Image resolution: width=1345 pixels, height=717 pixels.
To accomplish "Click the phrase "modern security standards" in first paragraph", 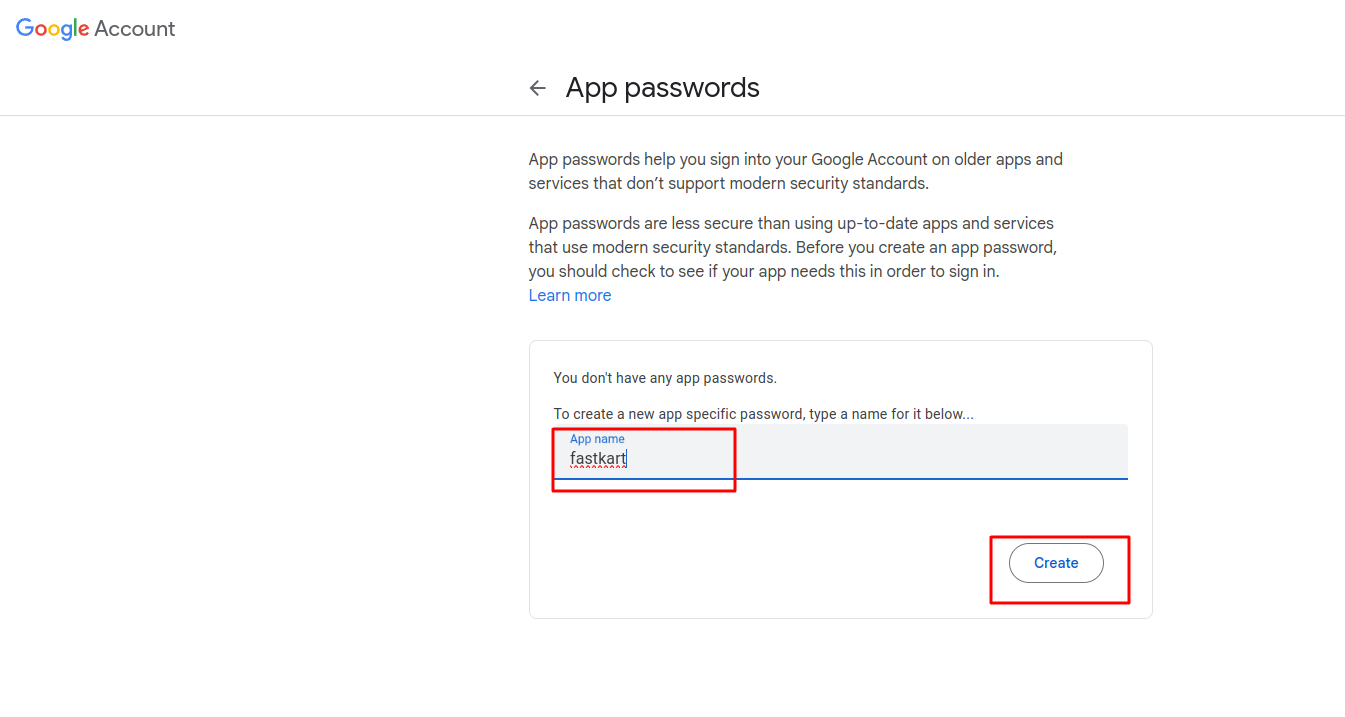I will click(832, 183).
